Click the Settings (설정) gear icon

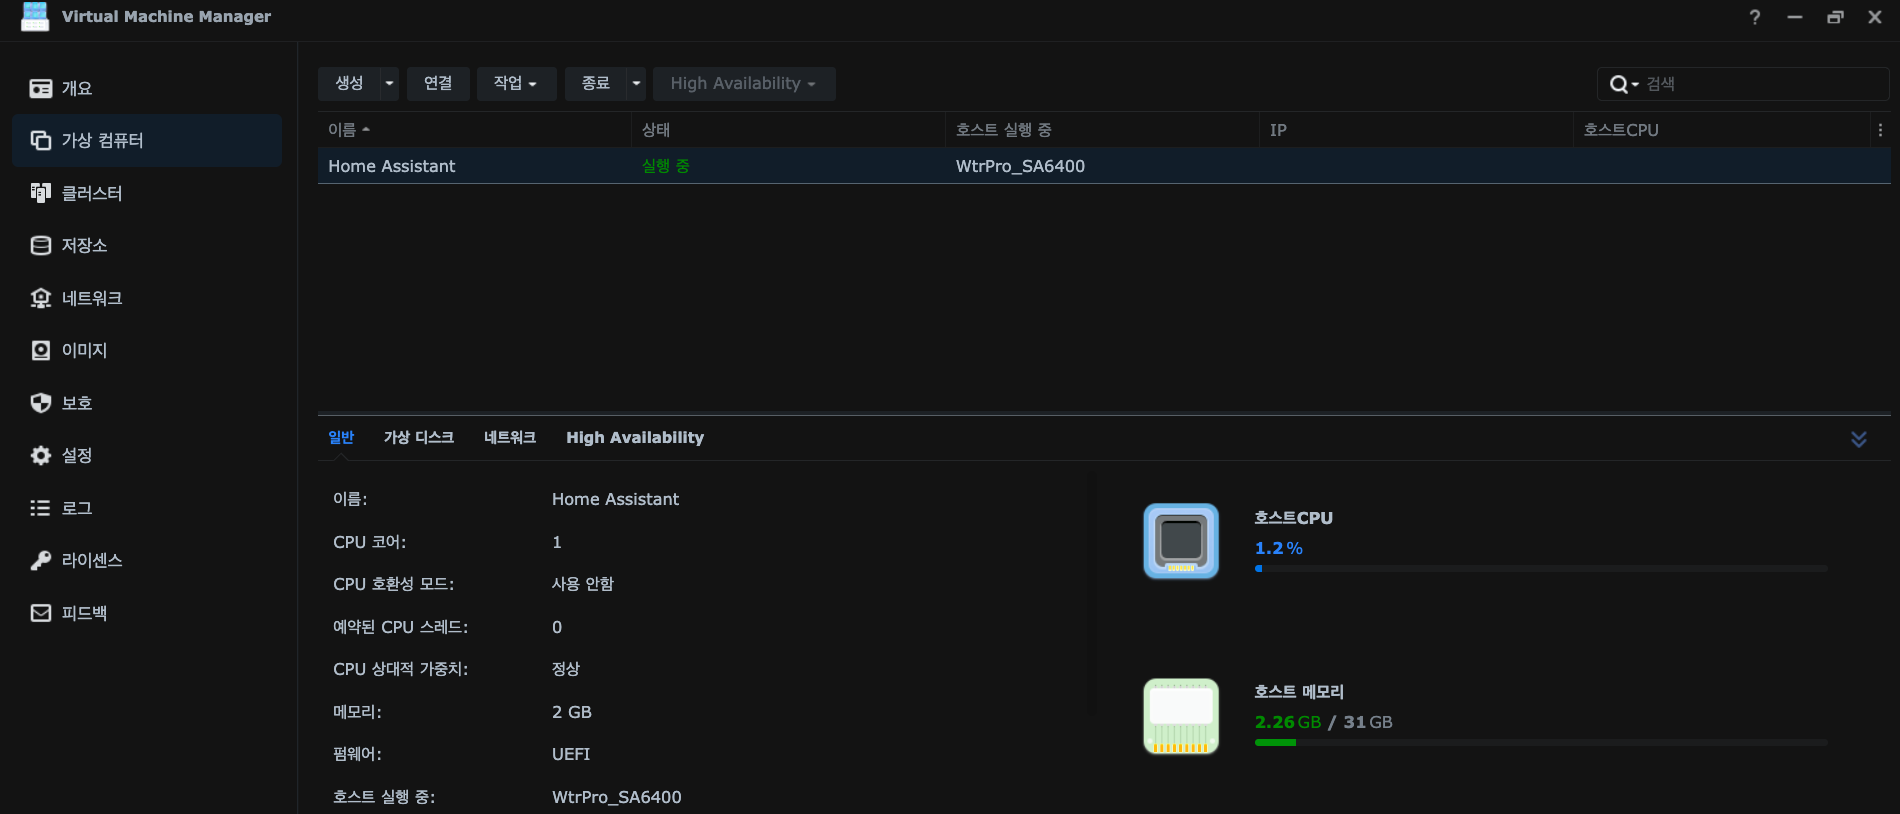click(x=40, y=456)
